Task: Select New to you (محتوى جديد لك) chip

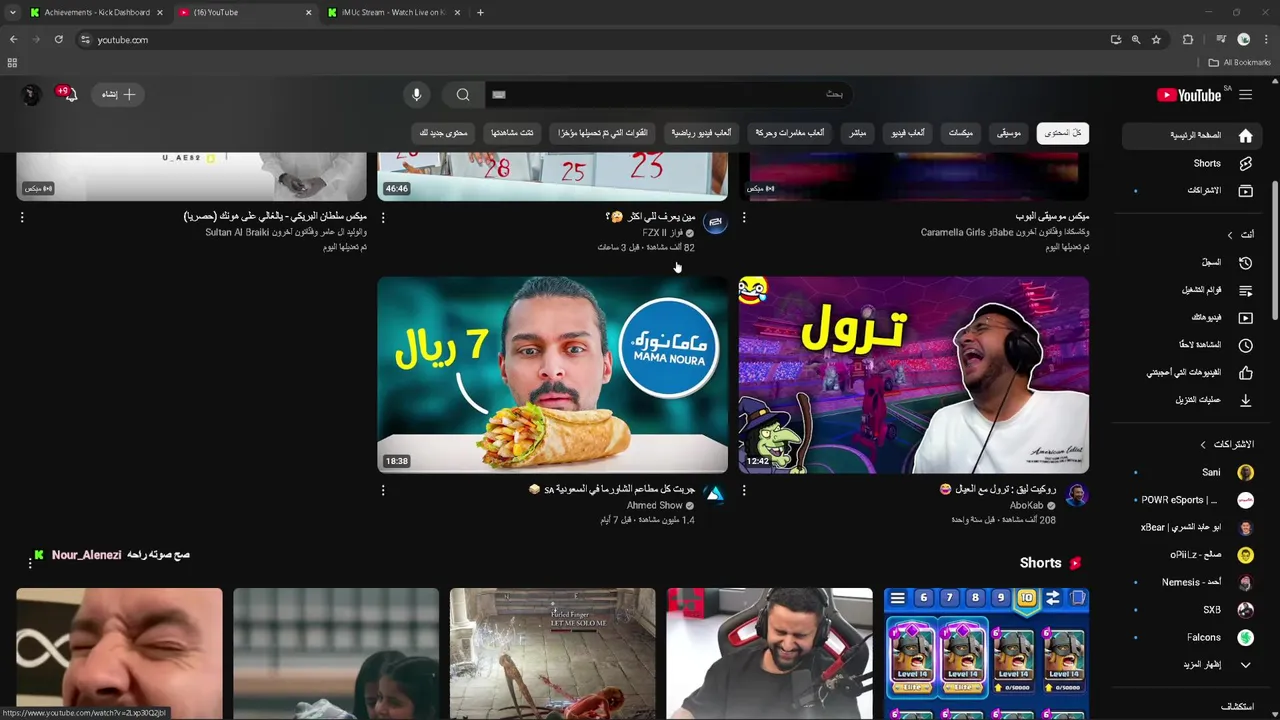Action: 443,133
